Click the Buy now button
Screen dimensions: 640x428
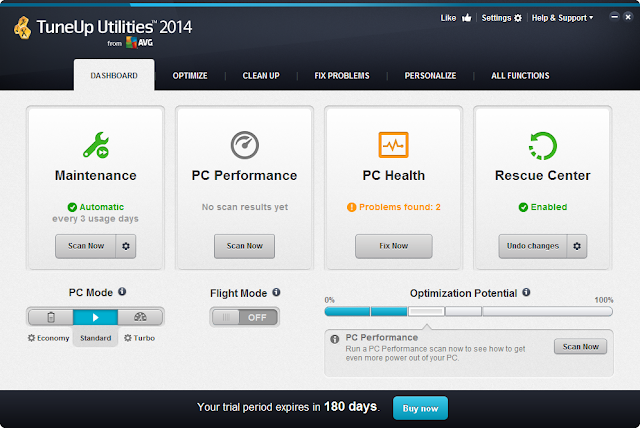tap(420, 408)
